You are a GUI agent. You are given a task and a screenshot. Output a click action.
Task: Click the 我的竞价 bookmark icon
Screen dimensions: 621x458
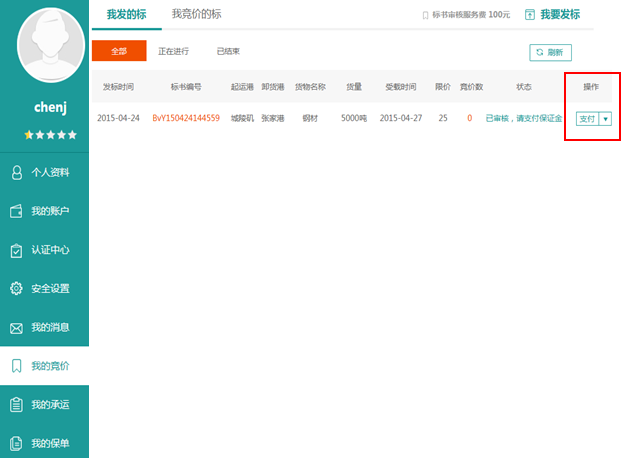(x=16, y=366)
